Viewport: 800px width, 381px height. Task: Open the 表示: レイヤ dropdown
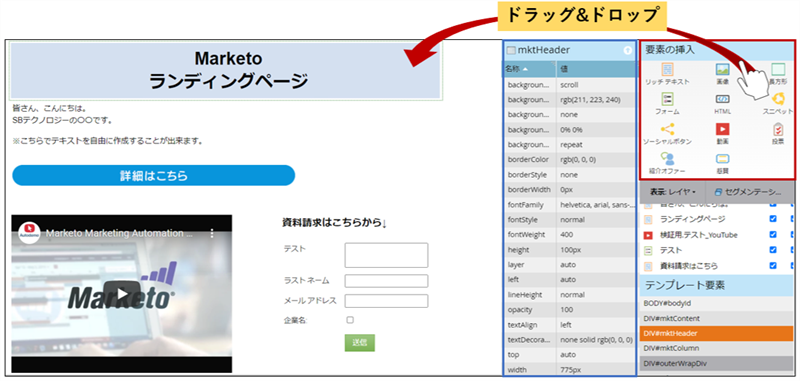point(672,192)
